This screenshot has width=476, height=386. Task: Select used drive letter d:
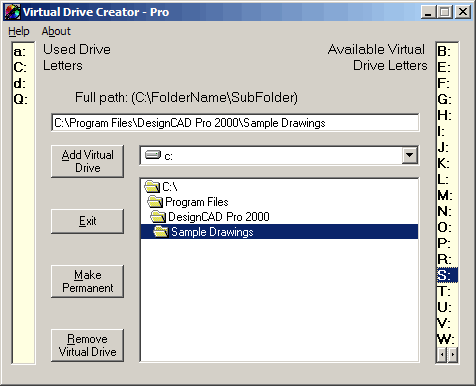(x=23, y=83)
